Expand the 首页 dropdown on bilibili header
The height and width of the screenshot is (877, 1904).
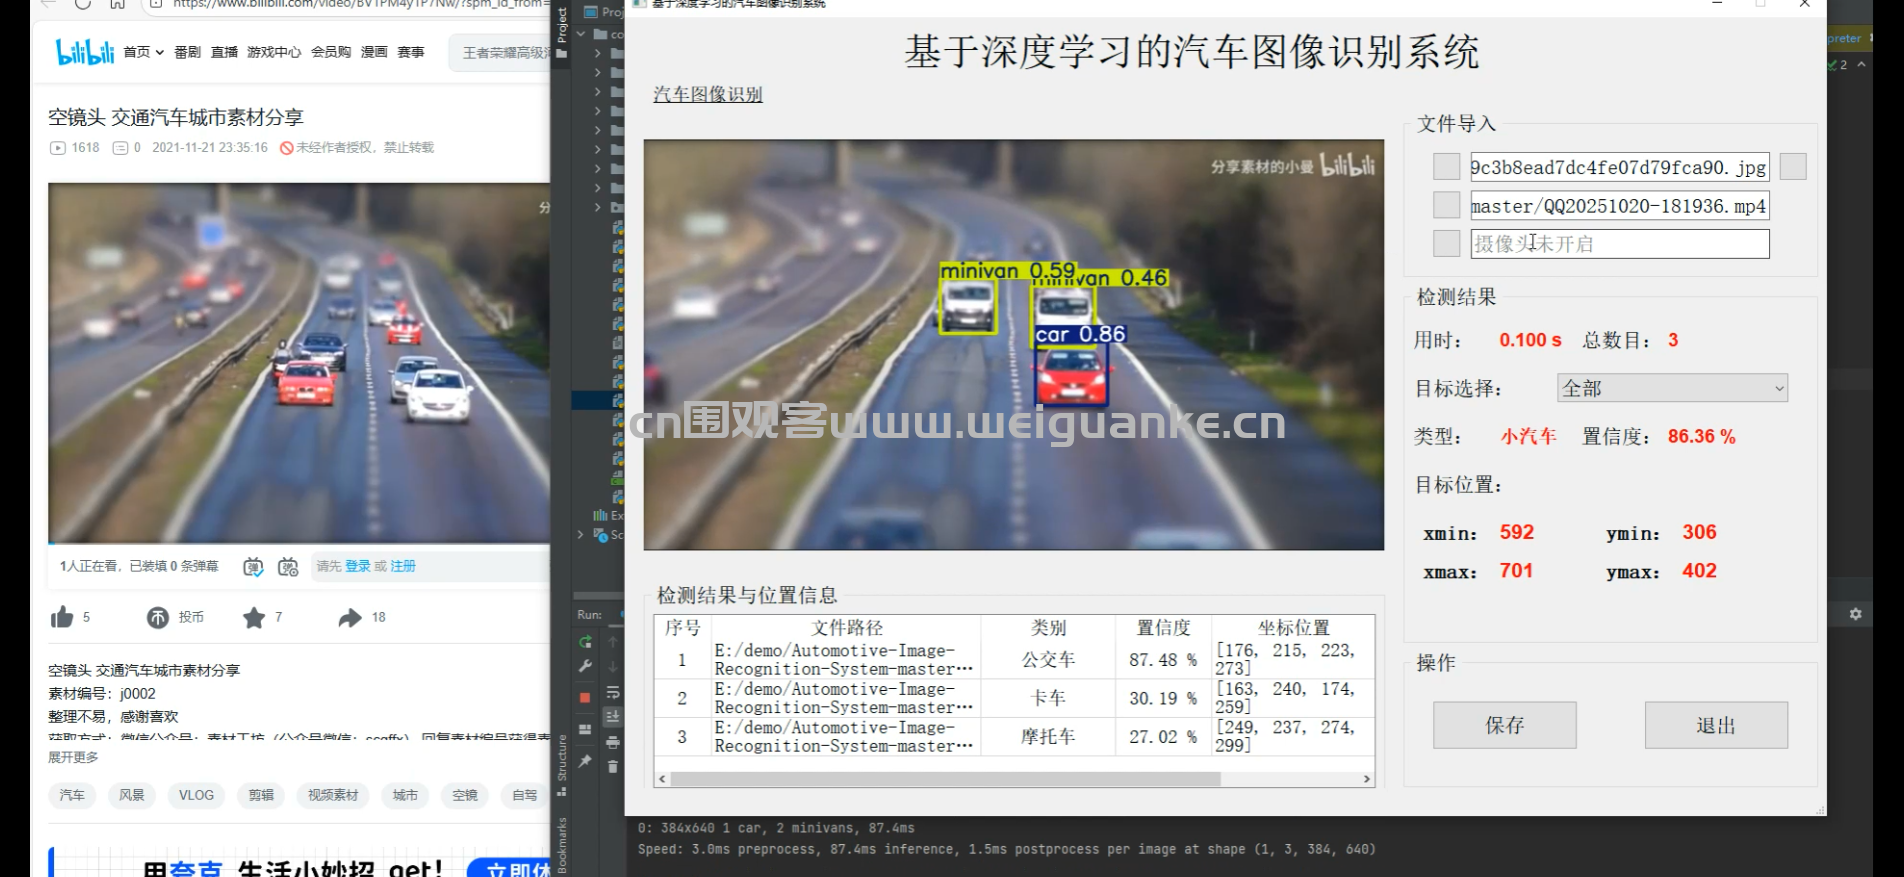pos(143,52)
